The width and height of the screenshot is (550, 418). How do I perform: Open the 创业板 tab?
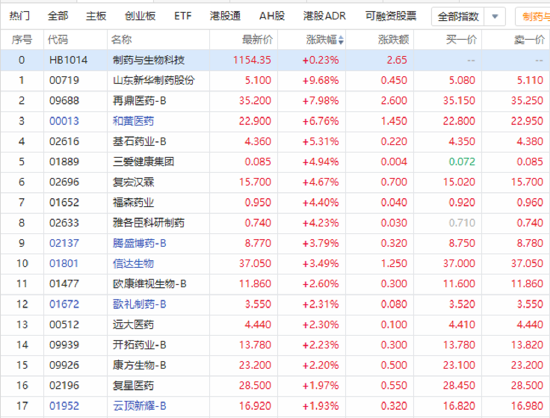tap(140, 16)
